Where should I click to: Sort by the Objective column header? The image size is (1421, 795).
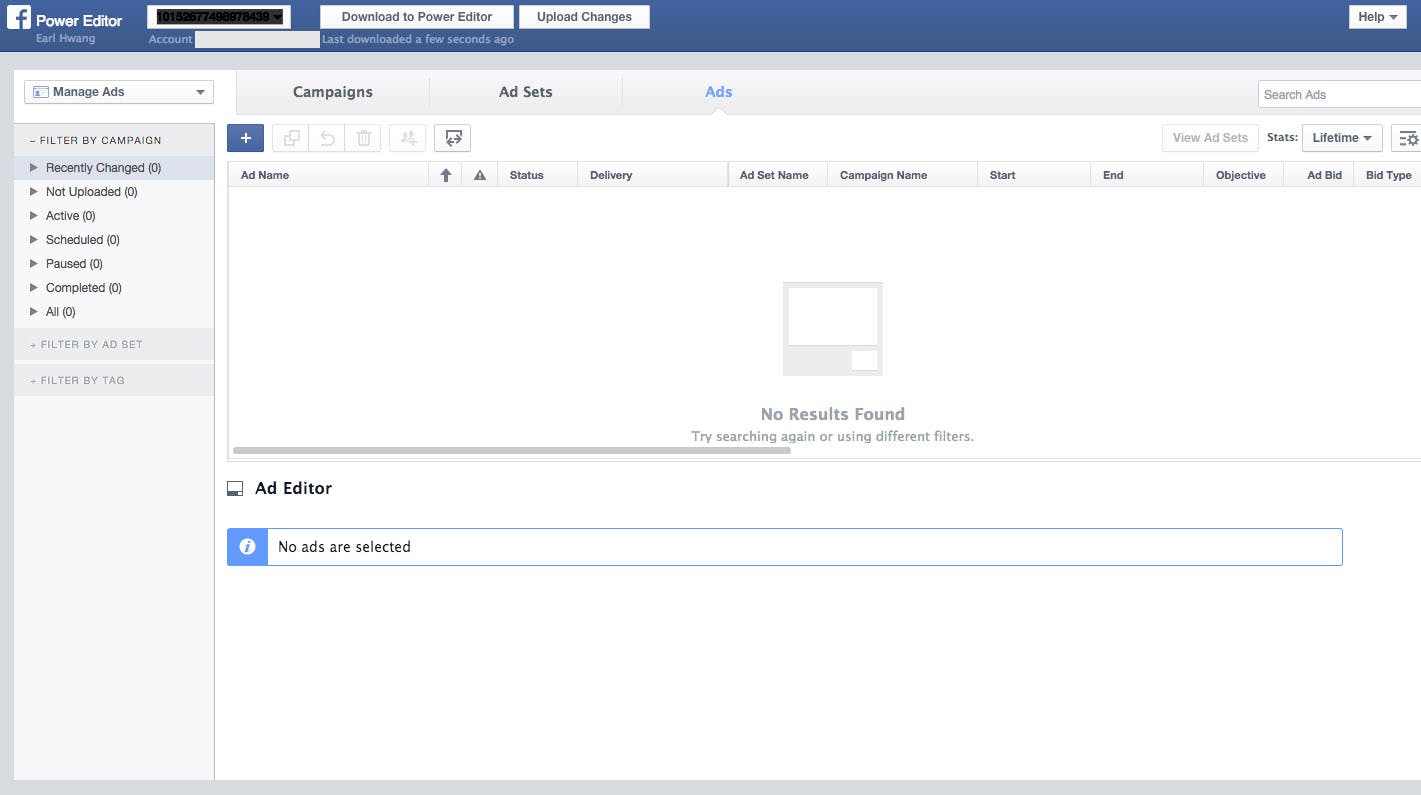click(1243, 175)
